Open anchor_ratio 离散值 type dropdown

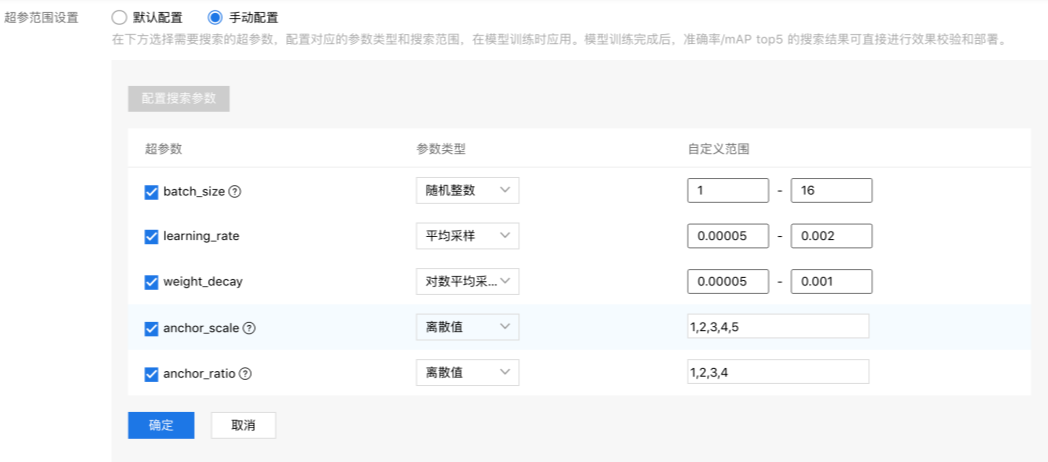point(467,373)
